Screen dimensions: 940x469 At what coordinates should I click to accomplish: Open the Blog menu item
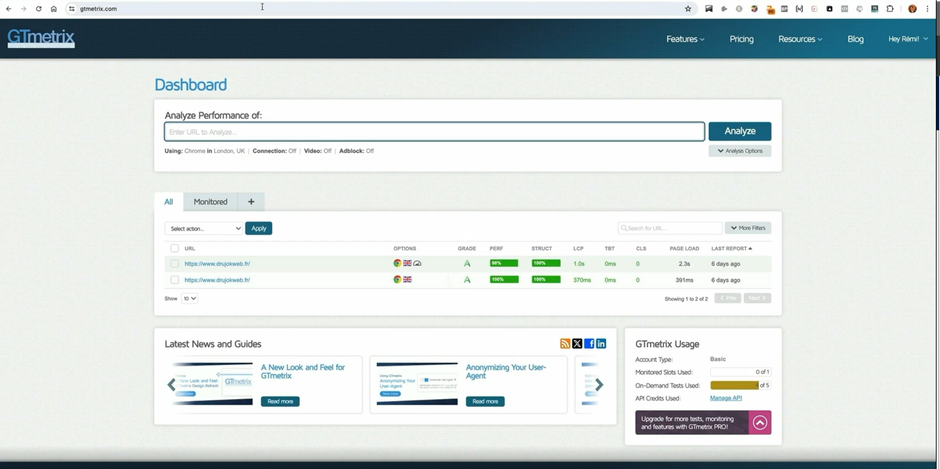[855, 39]
